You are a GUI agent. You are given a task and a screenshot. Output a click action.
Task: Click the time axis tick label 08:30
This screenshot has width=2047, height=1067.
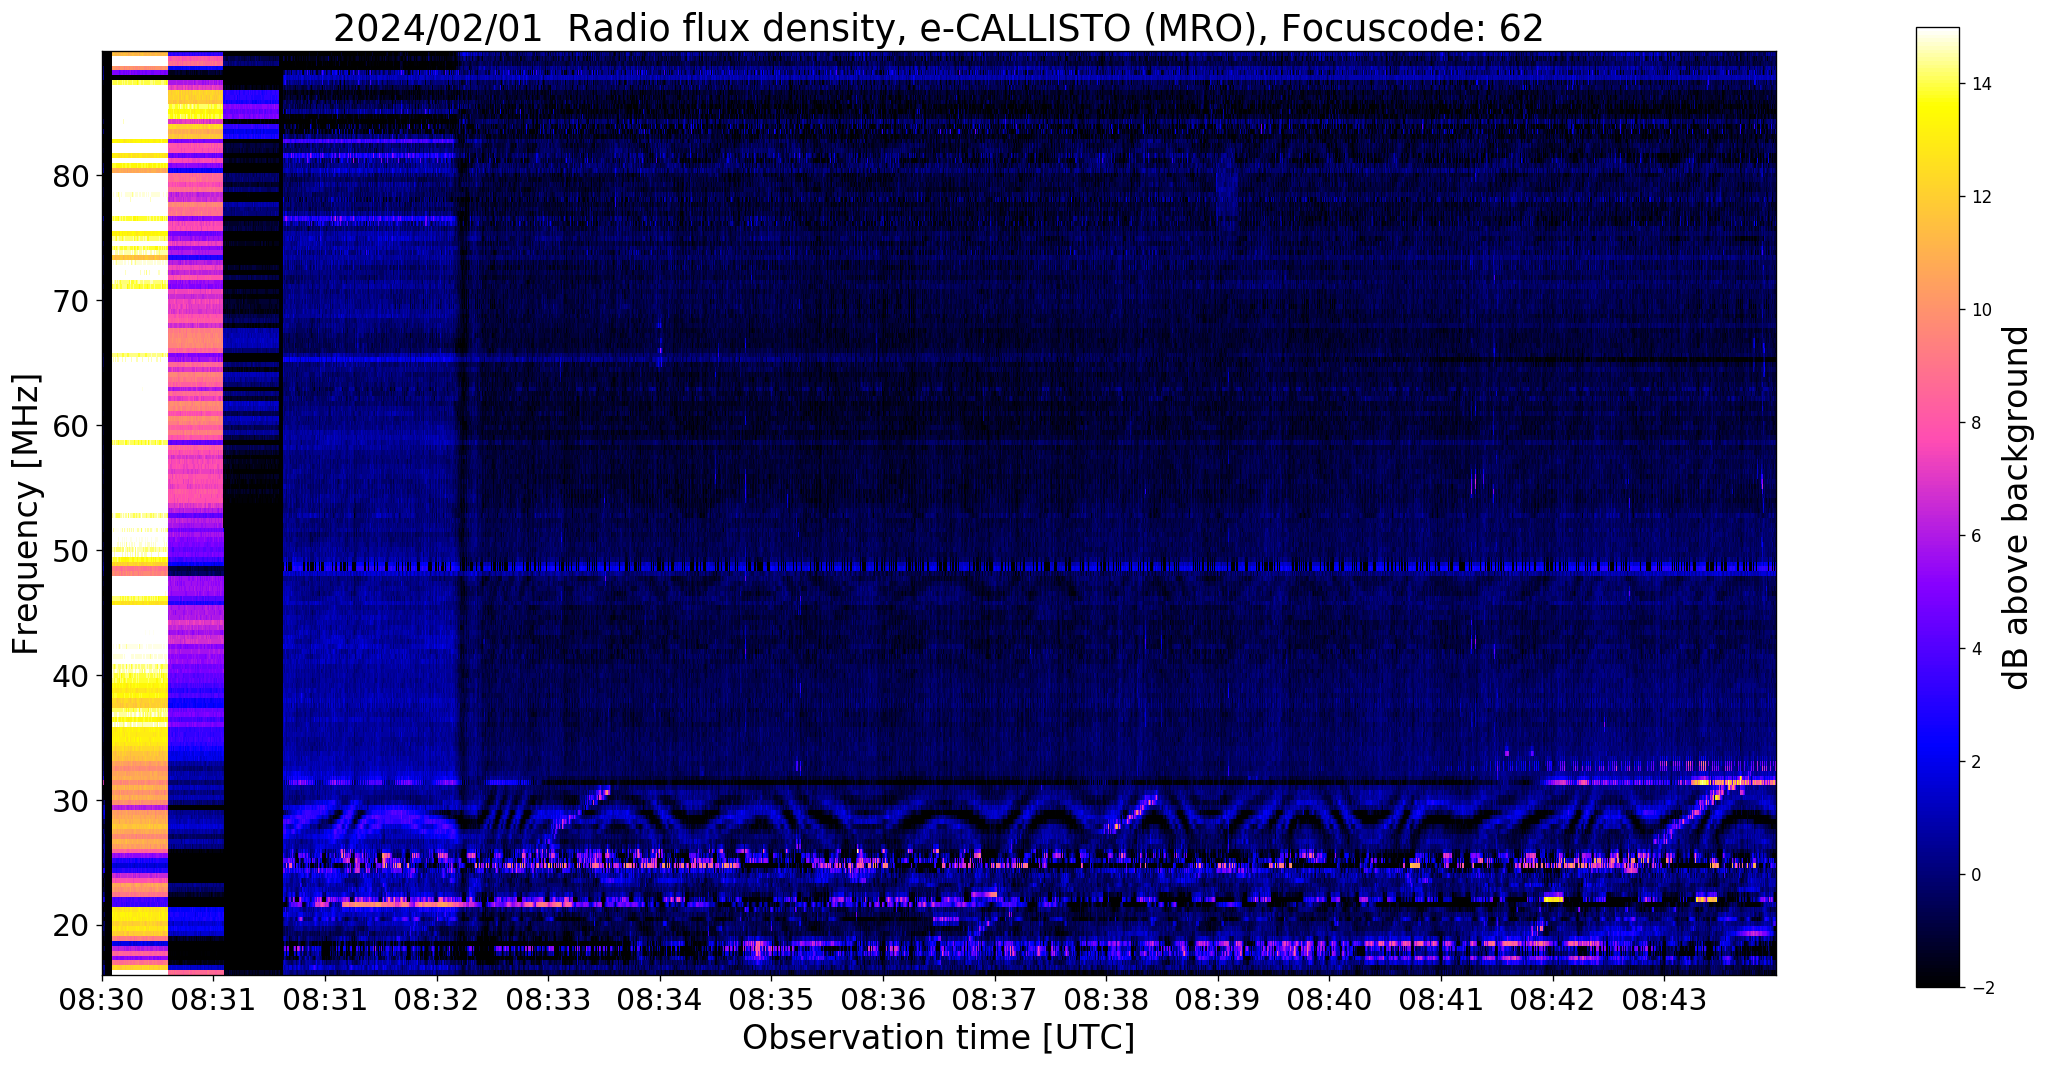(x=103, y=999)
